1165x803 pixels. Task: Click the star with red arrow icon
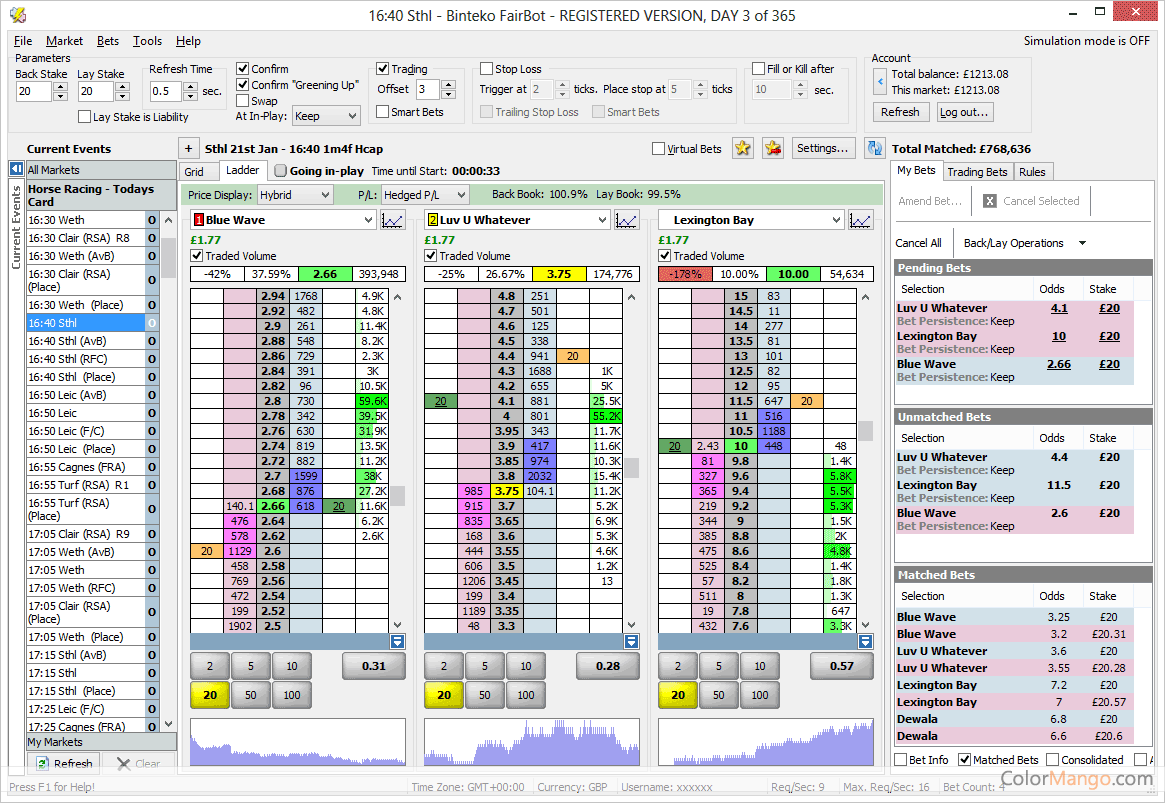pos(772,148)
